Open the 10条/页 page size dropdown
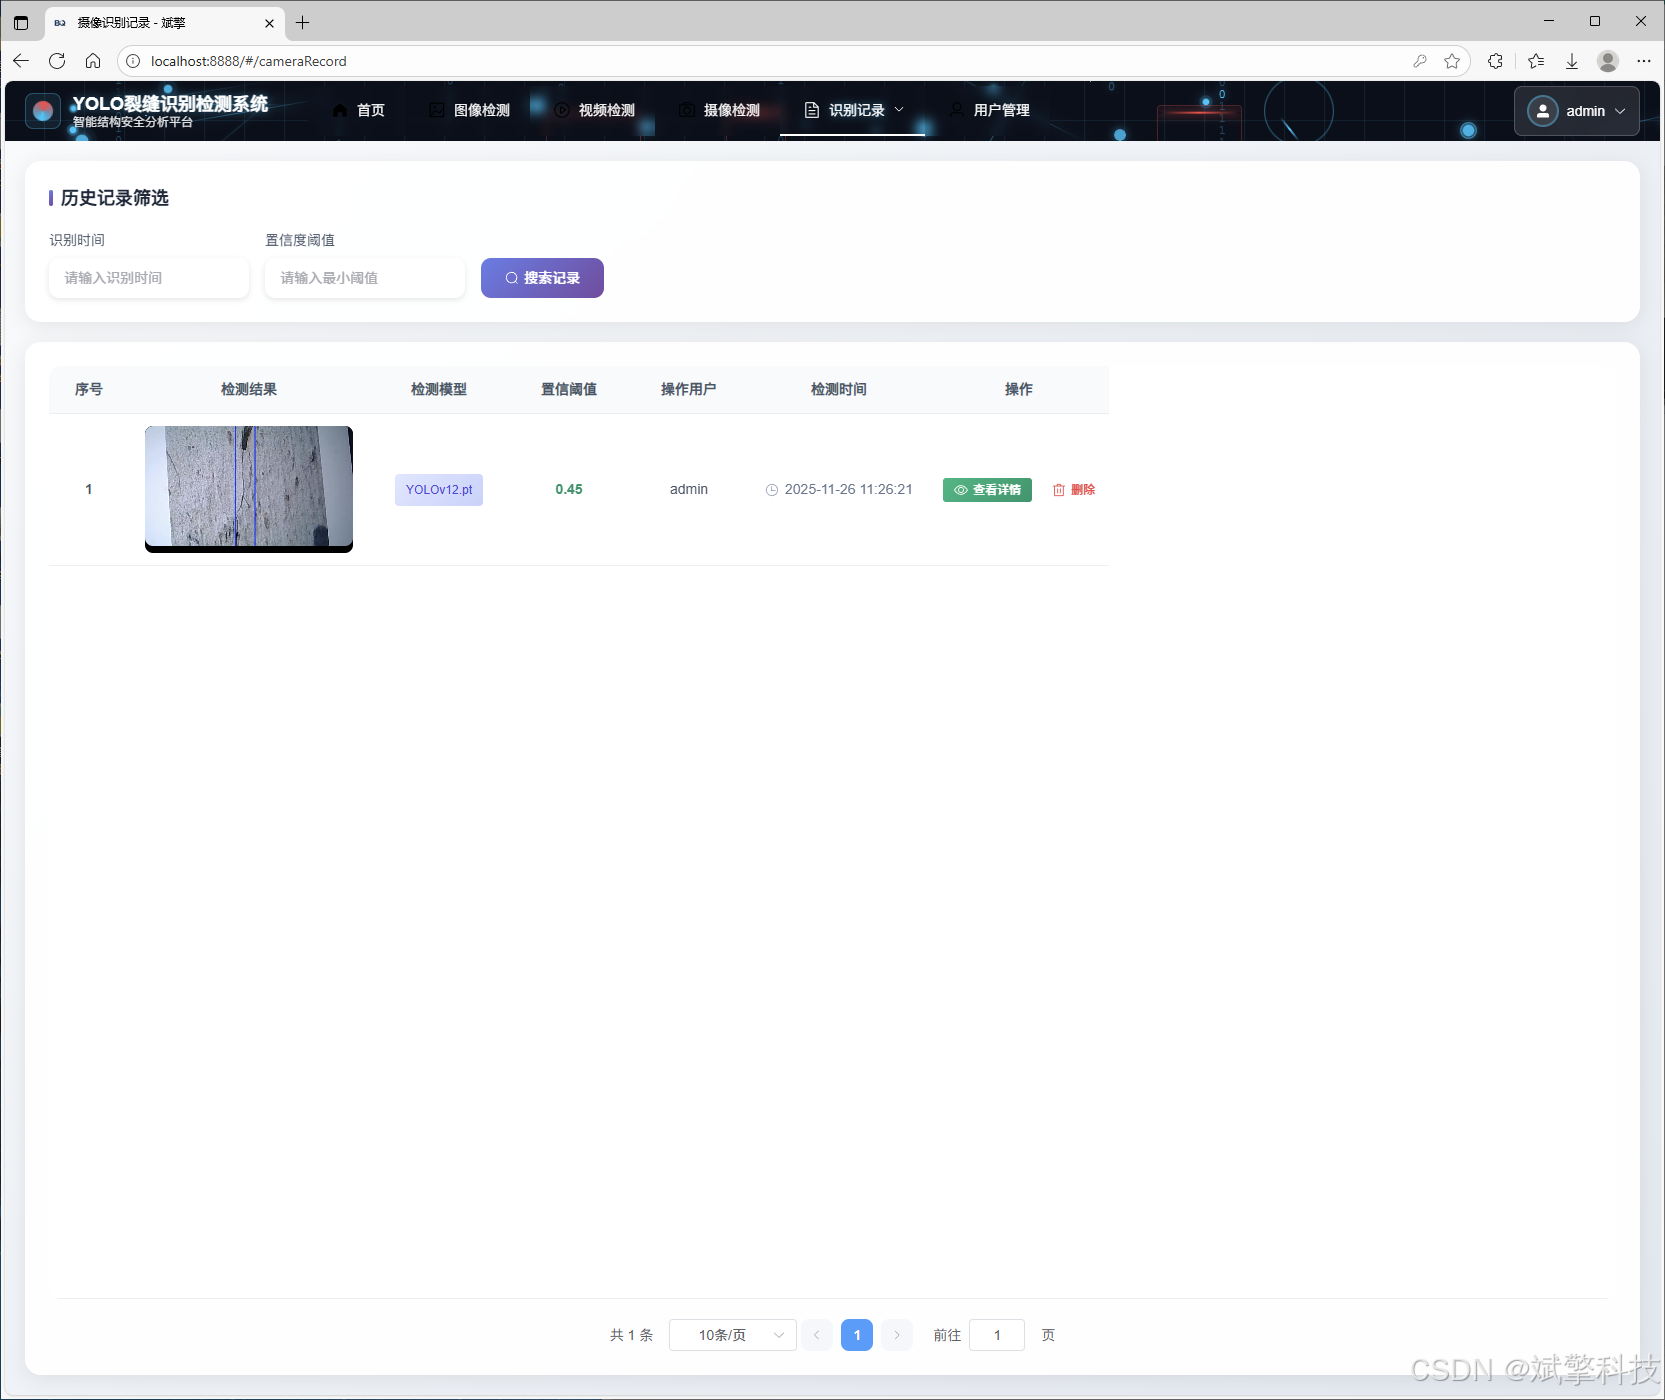 click(733, 1335)
